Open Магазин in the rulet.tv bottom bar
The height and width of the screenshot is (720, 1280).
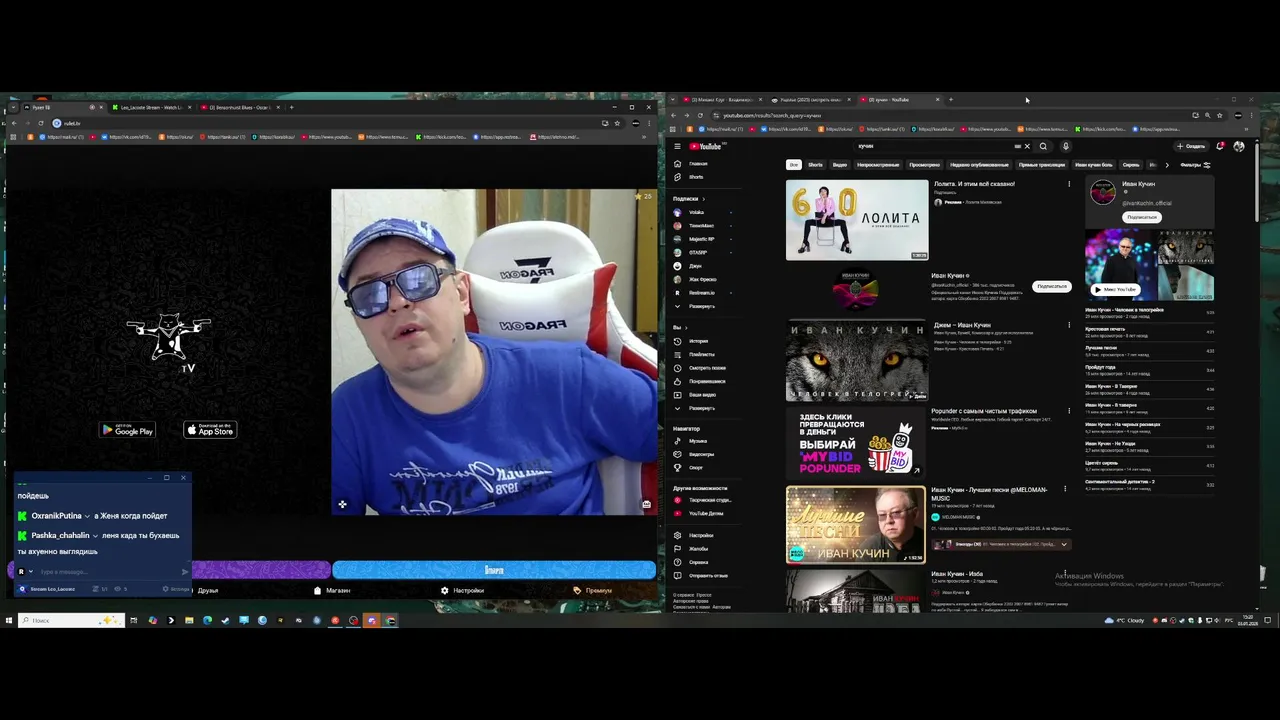(332, 590)
